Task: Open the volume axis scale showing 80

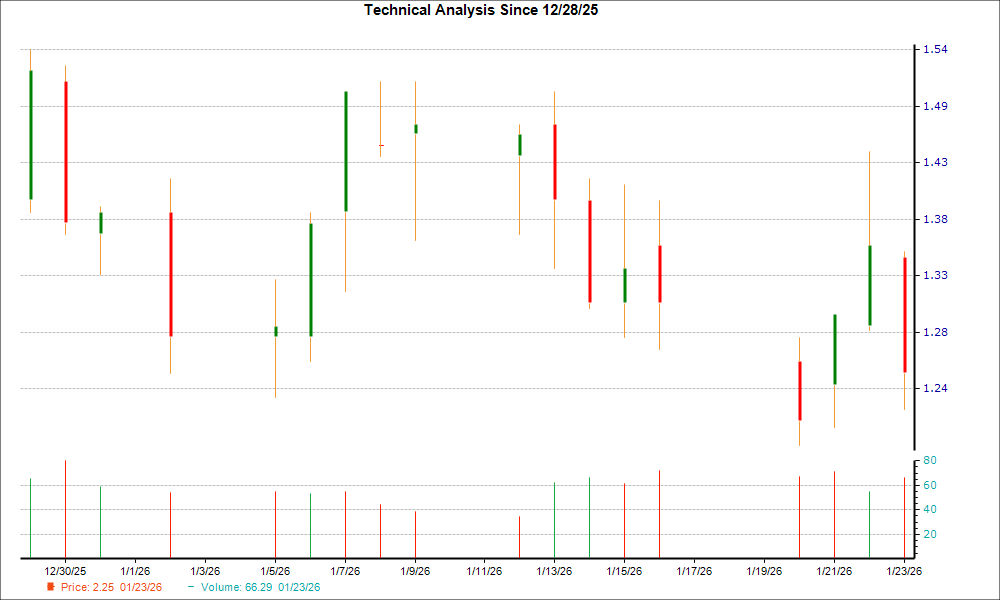Action: (x=928, y=462)
